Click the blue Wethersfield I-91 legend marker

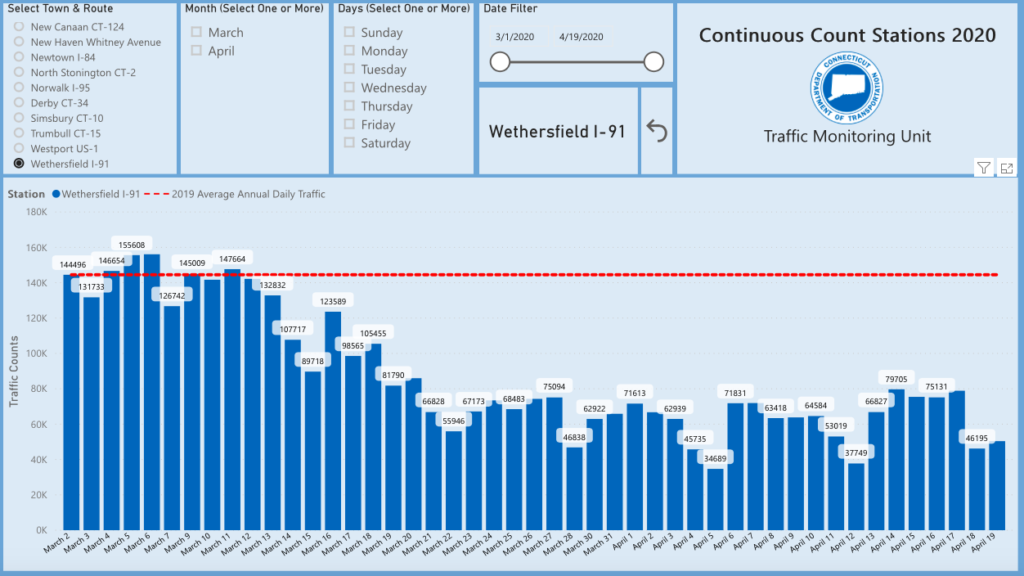pyautogui.click(x=56, y=194)
